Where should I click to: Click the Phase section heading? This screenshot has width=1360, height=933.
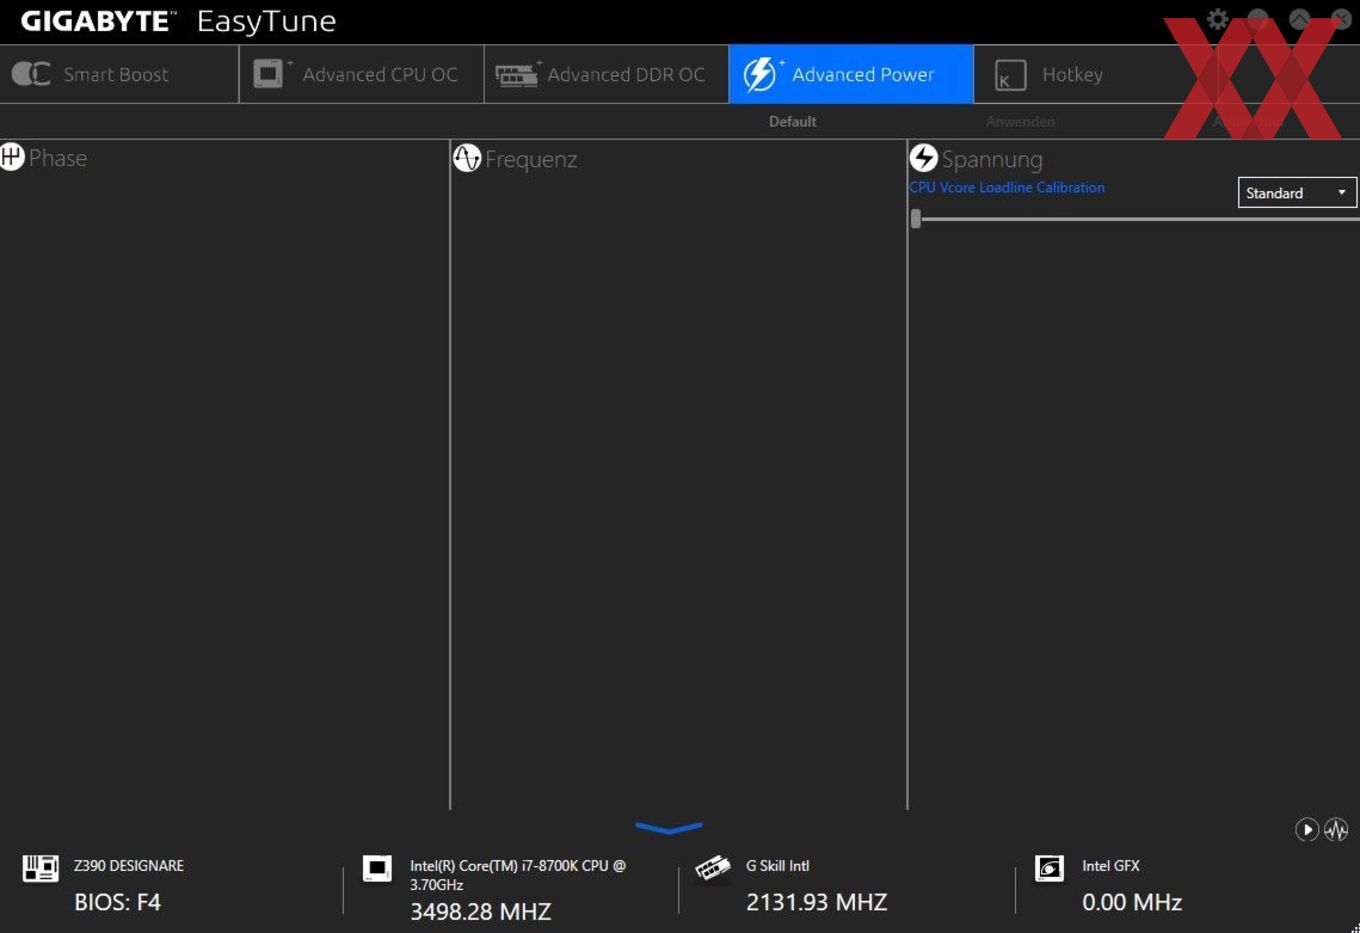point(58,158)
